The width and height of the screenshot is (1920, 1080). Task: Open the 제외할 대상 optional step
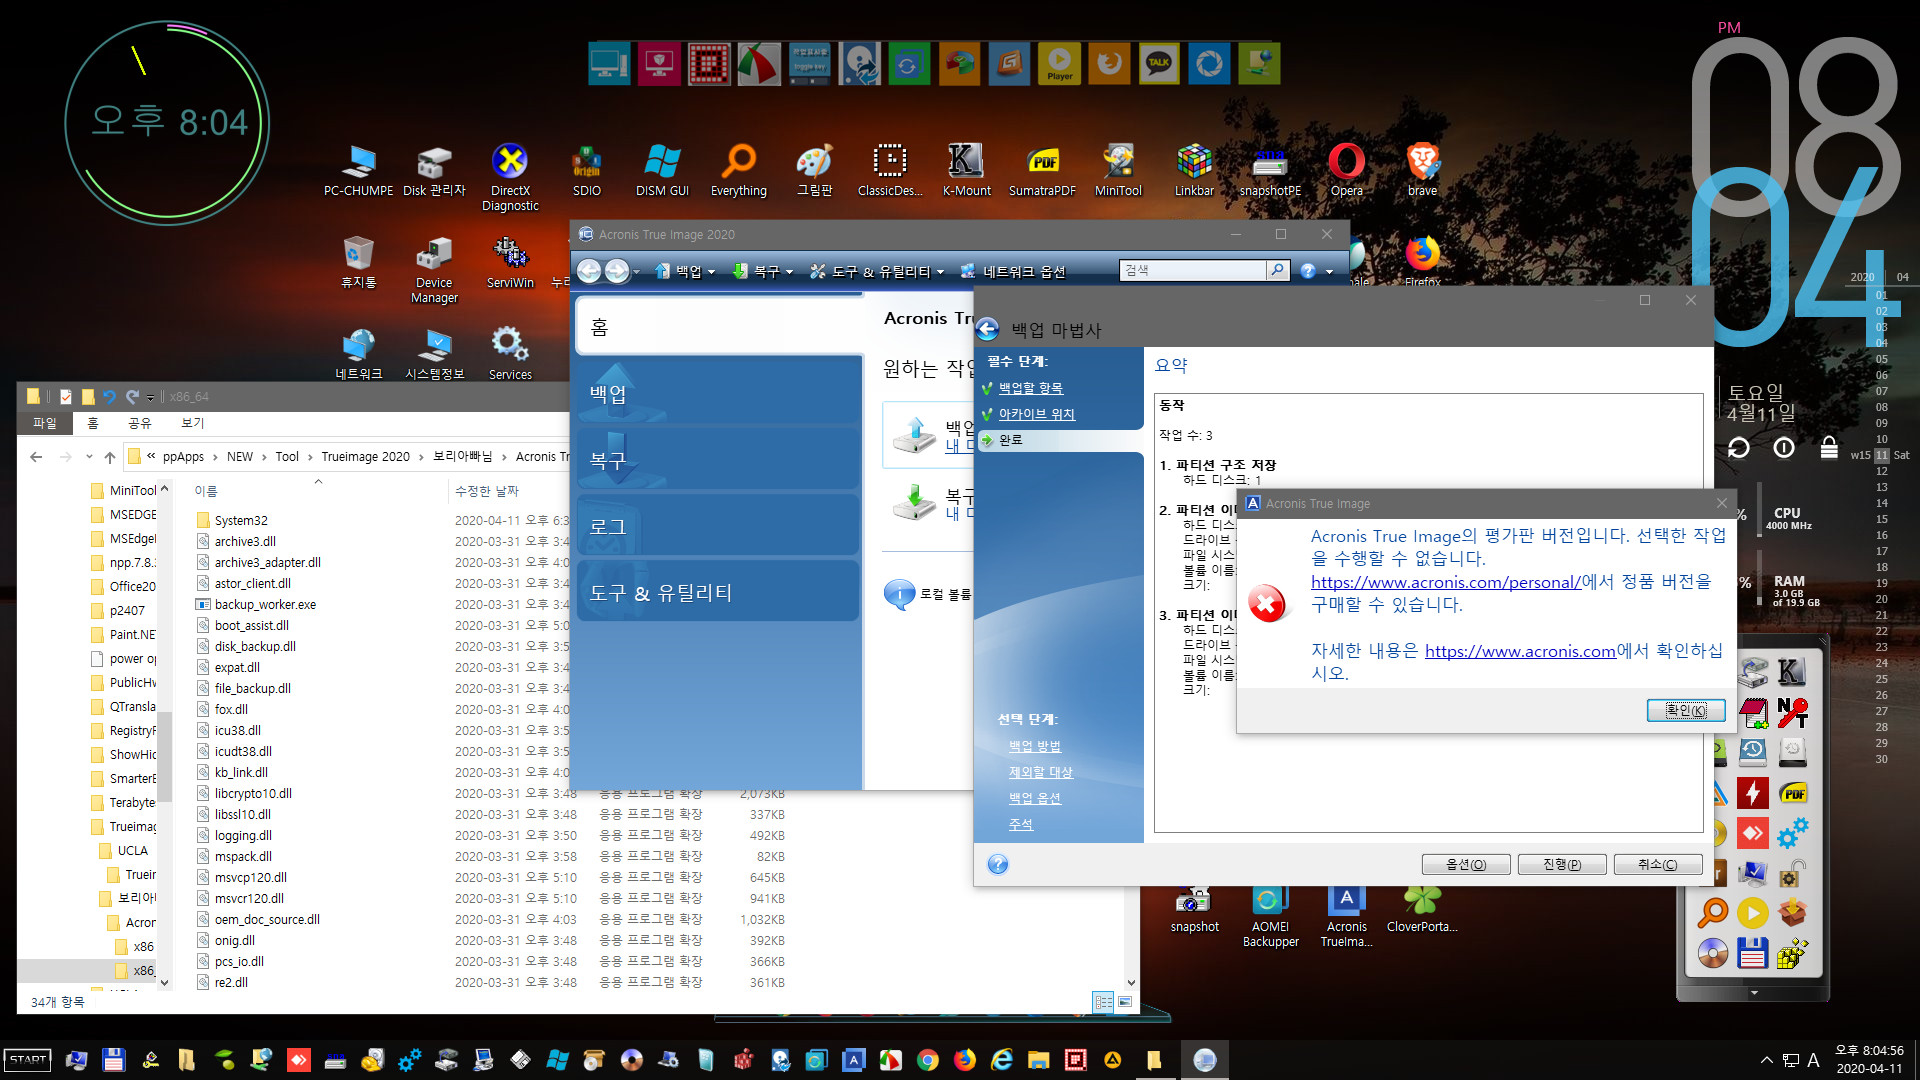(1040, 772)
